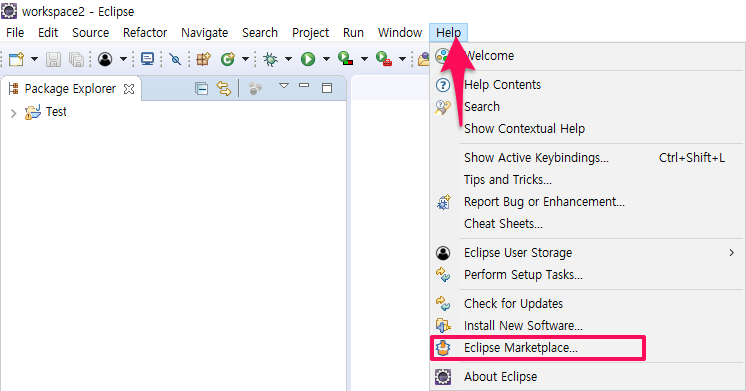Click the monitor terminal toolbar icon
The width and height of the screenshot is (746, 391).
click(x=147, y=59)
